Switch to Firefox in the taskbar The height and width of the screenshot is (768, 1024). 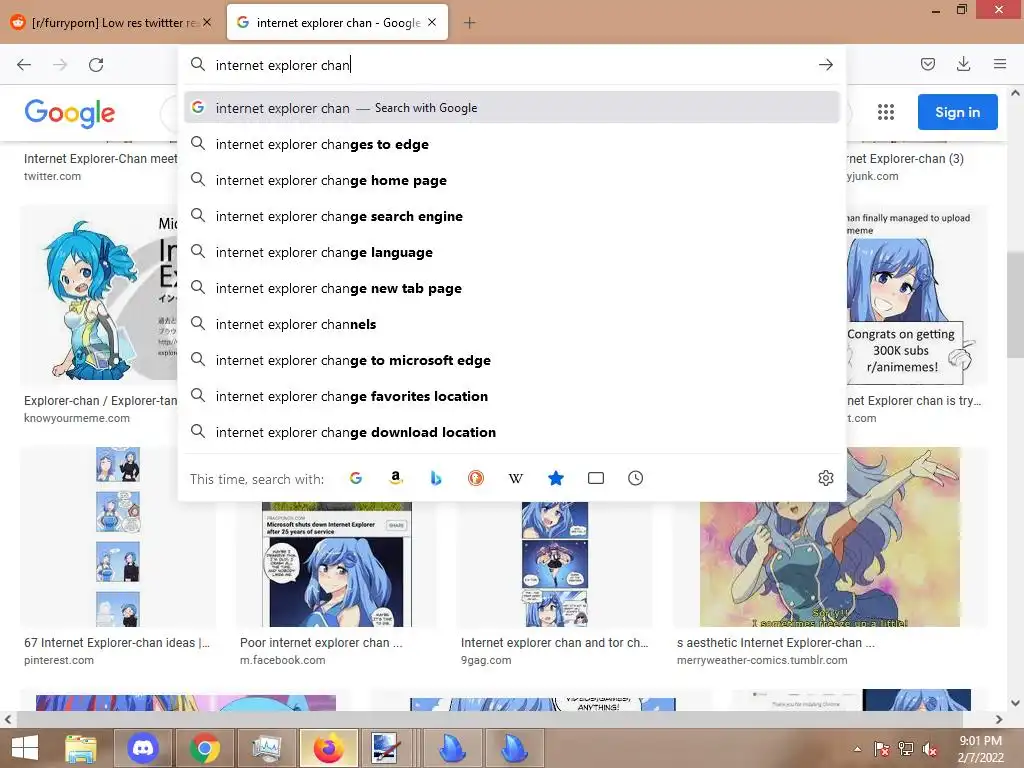click(328, 748)
